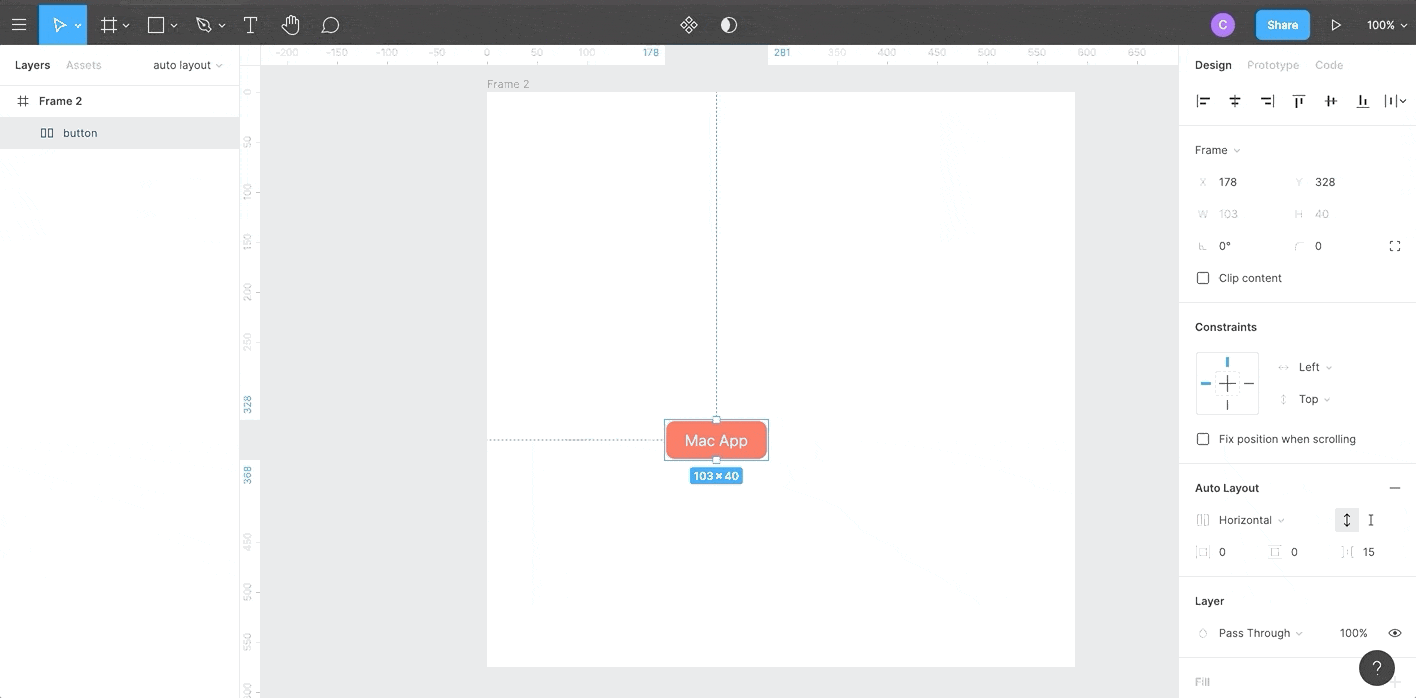Align bottom icon in Design panel
This screenshot has width=1416, height=698.
tap(1362, 101)
